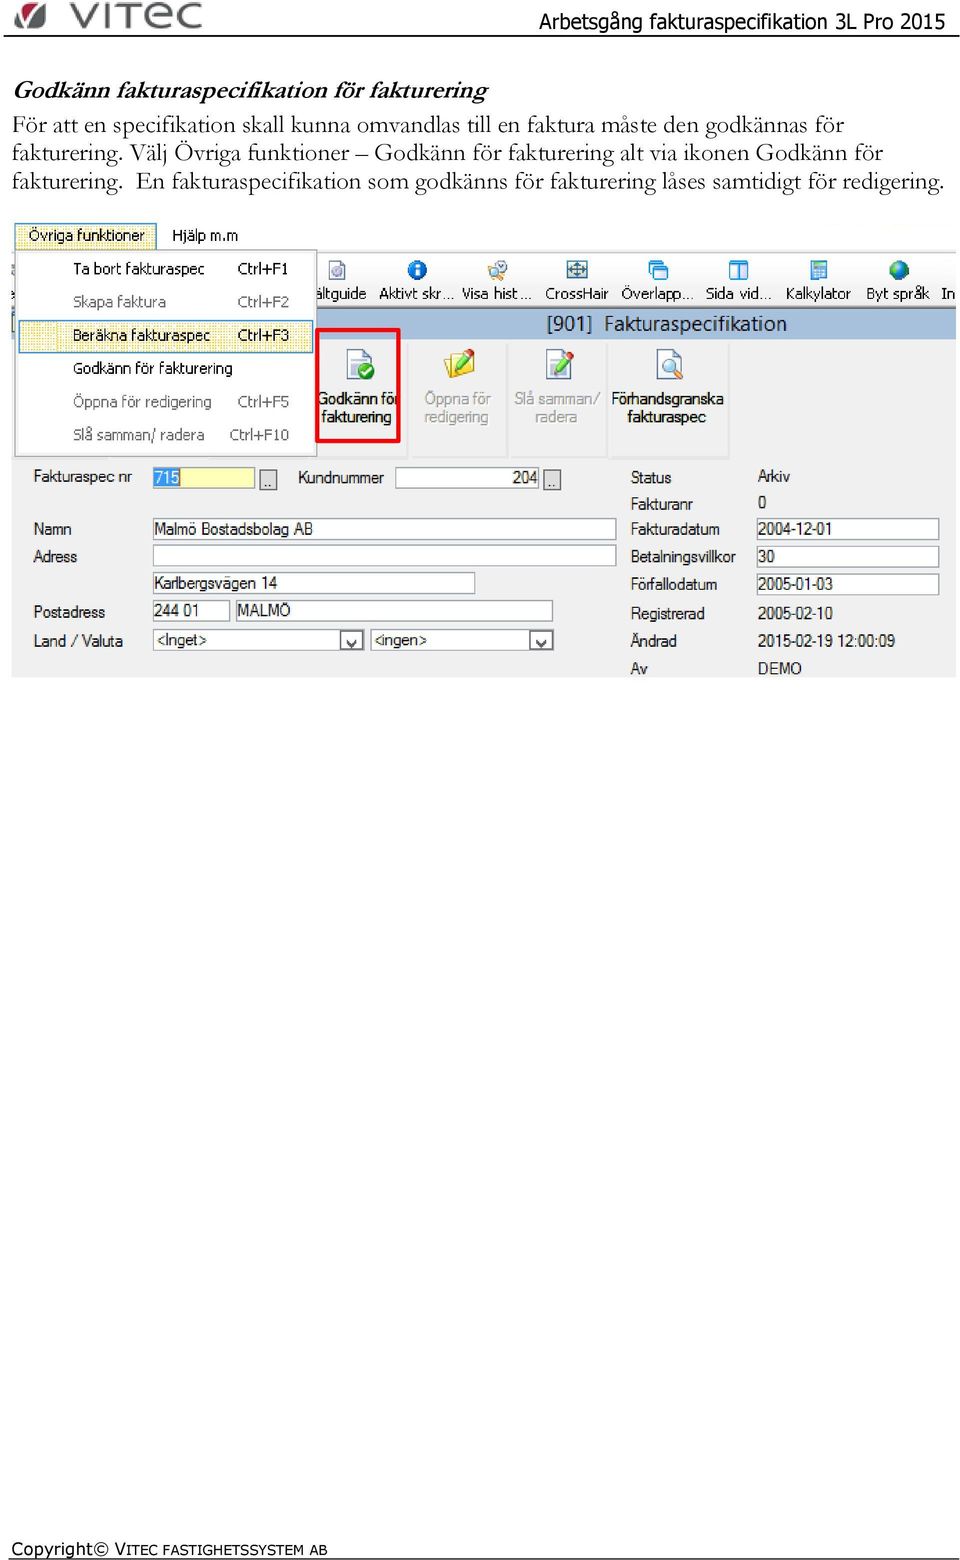Click the Av value DEMO
This screenshot has width=960, height=1560.
point(780,668)
